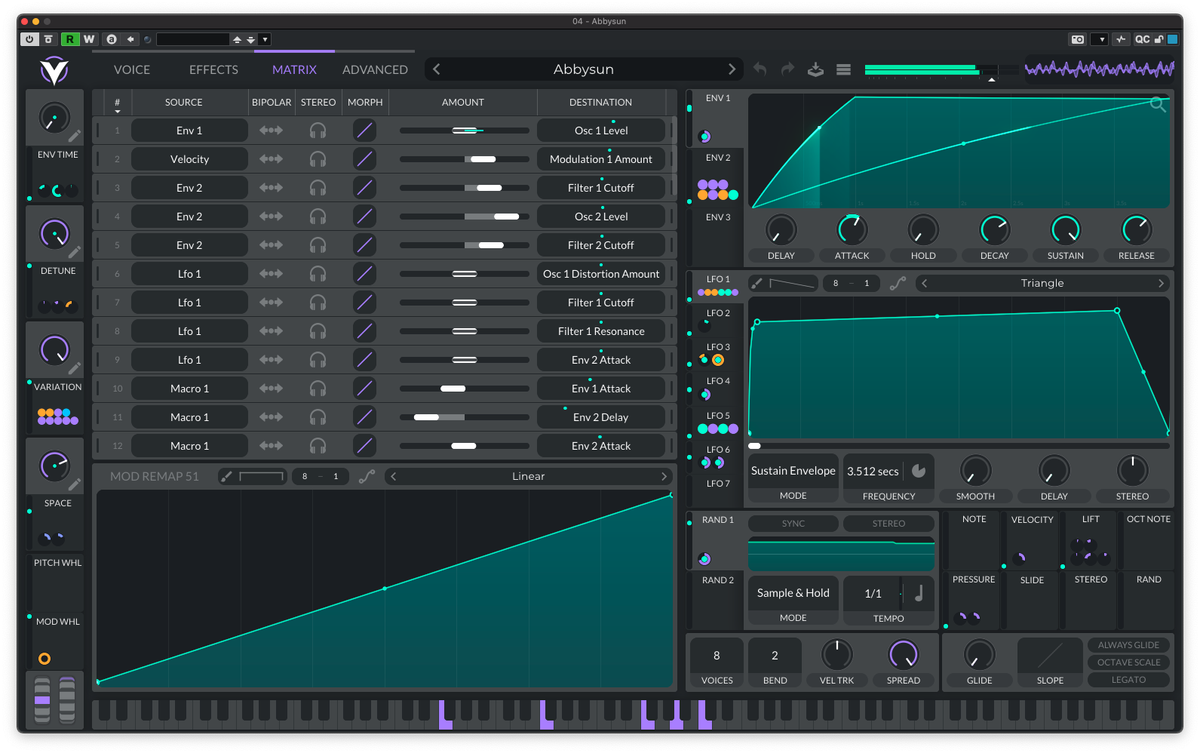The width and height of the screenshot is (1200, 753).
Task: Enable Octave Scale
Action: click(1129, 662)
